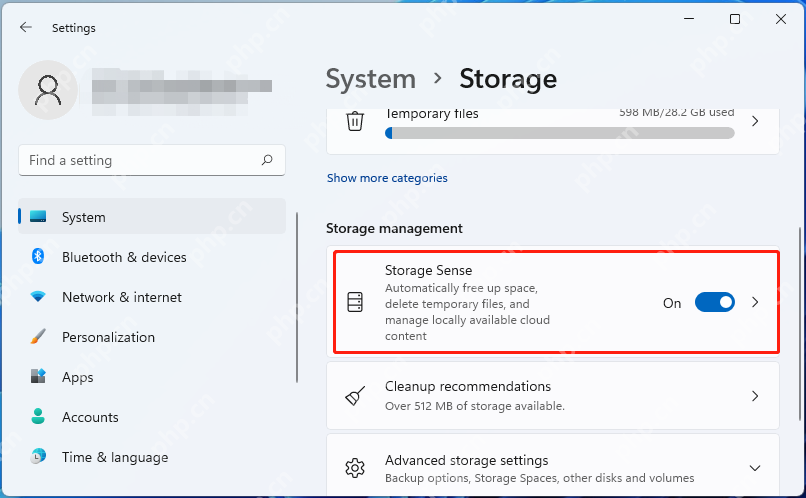Open Network & internet settings
This screenshot has height=498, width=806.
tap(152, 297)
